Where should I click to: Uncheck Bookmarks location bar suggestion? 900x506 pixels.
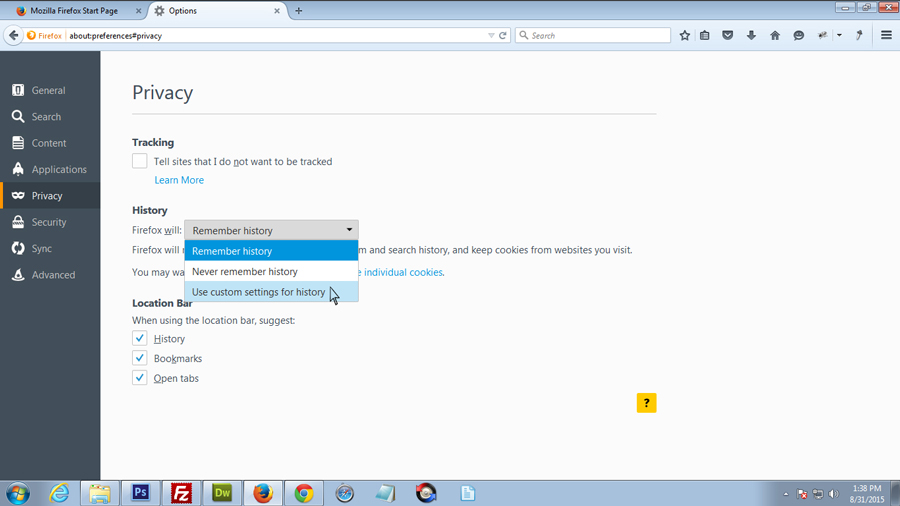pyautogui.click(x=139, y=358)
